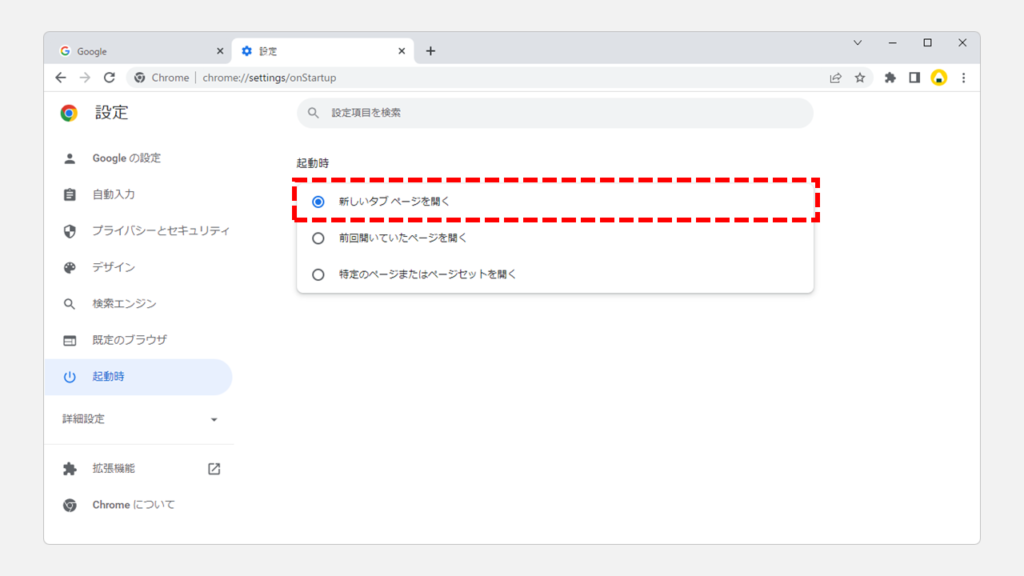Click the browser reload icon
The image size is (1024, 576).
click(109, 77)
